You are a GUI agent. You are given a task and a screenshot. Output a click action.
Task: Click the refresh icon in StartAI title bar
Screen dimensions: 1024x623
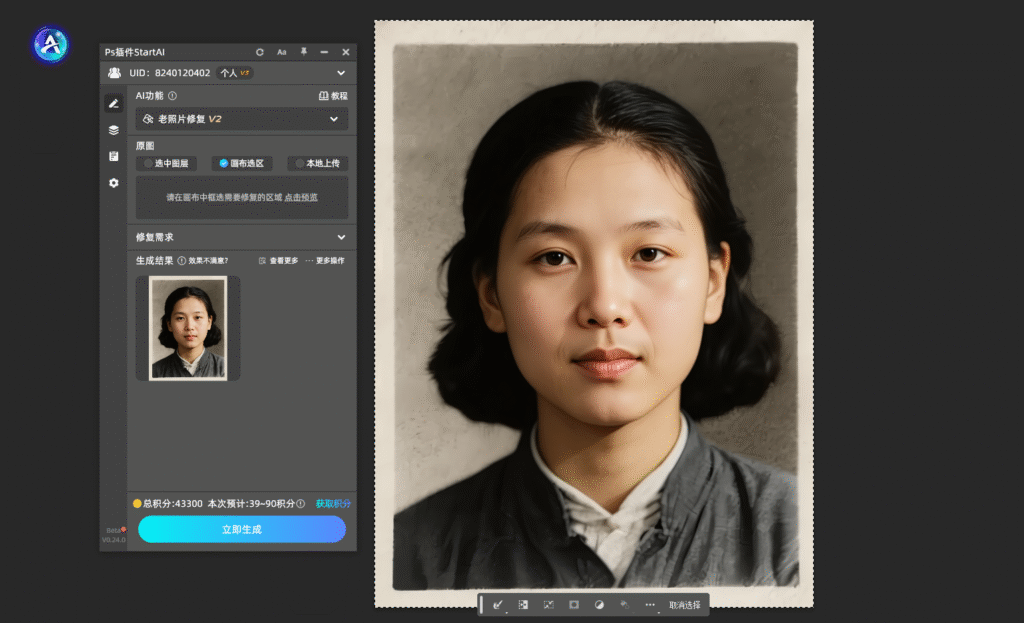pos(260,52)
